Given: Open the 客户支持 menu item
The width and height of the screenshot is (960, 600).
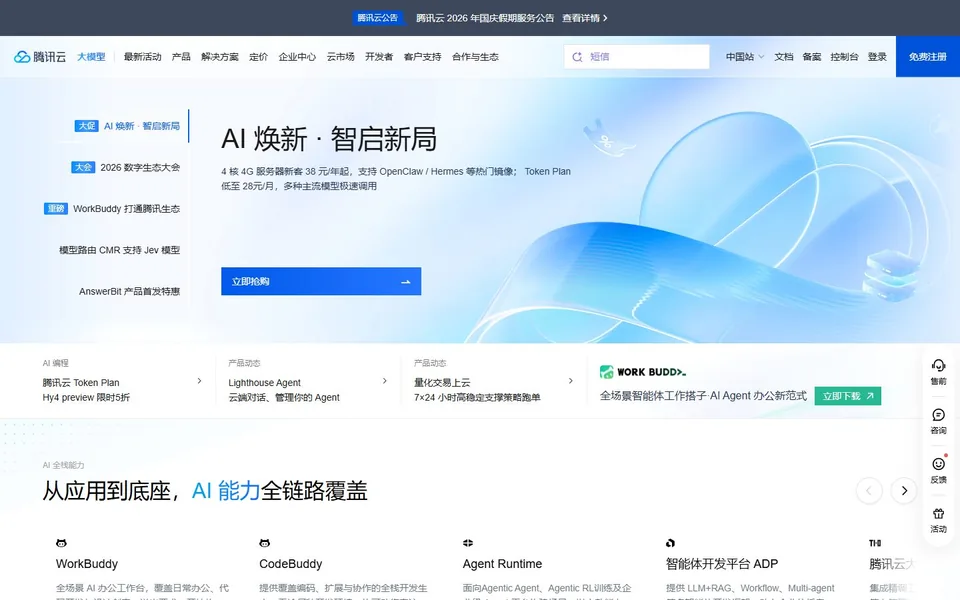Looking at the screenshot, I should [422, 57].
